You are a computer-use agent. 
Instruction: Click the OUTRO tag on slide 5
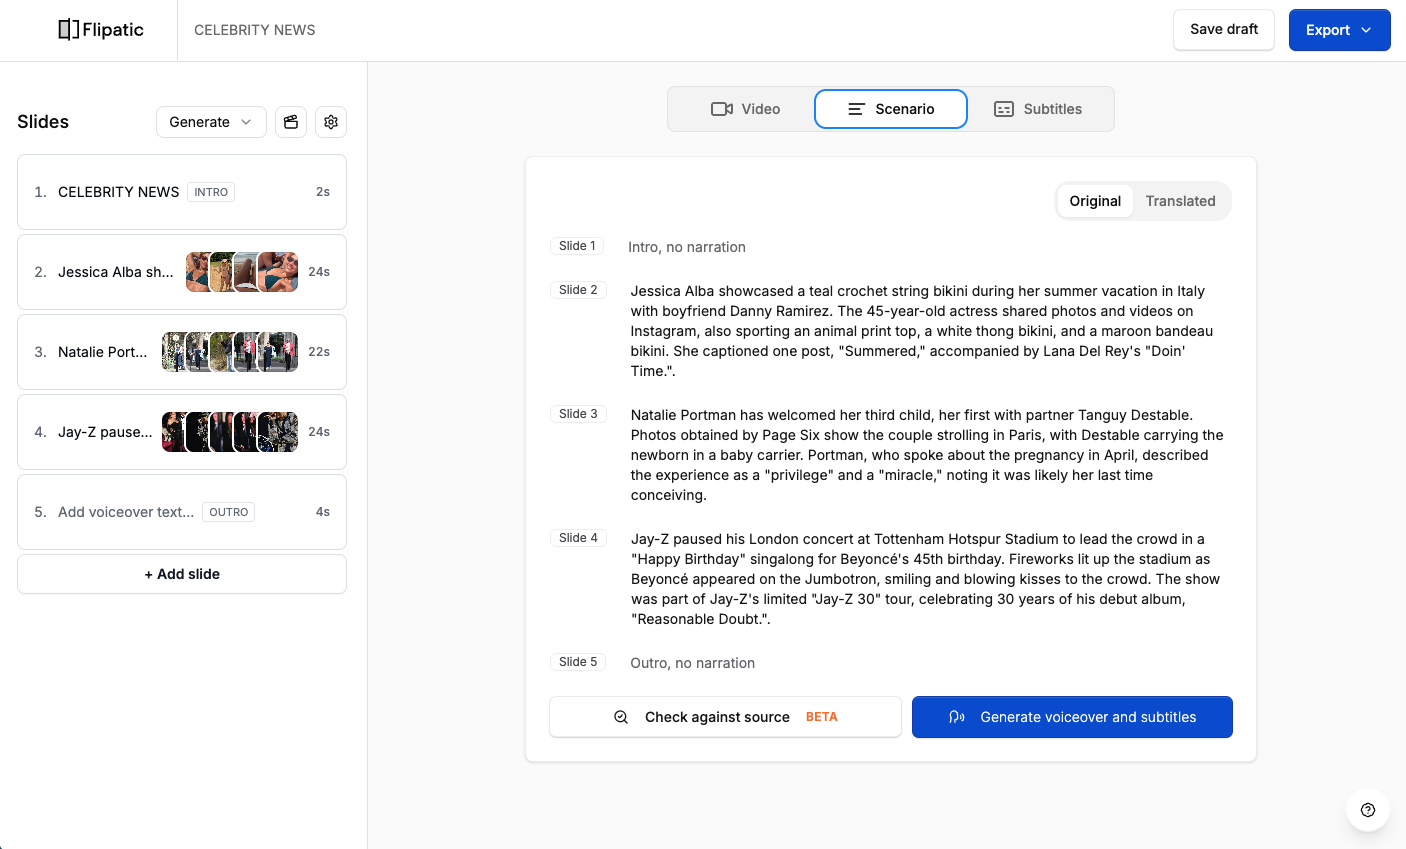coord(229,512)
